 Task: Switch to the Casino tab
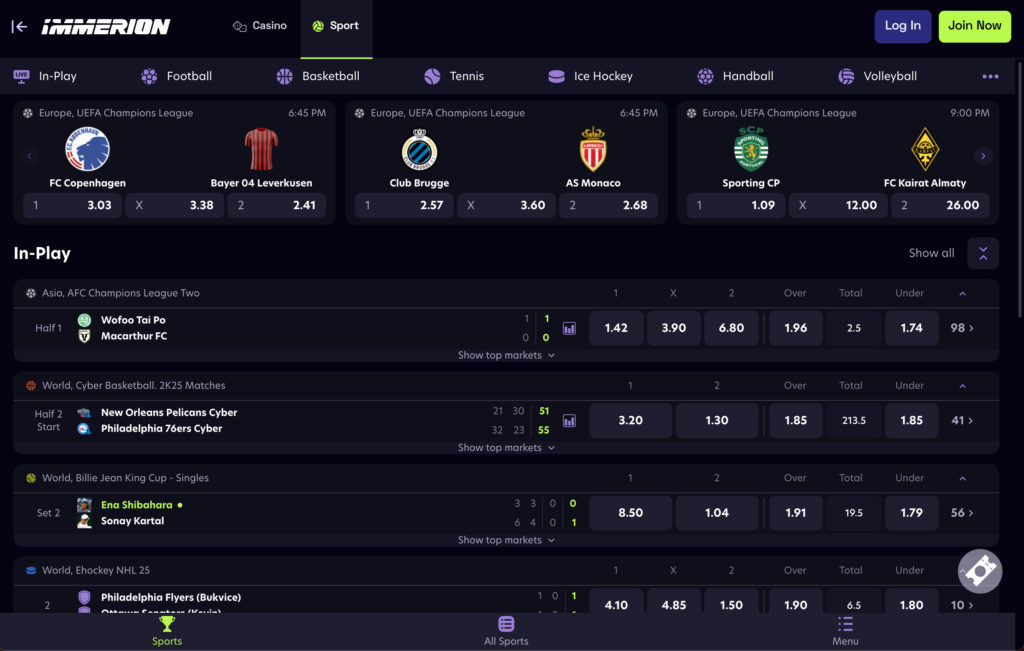[x=259, y=26]
